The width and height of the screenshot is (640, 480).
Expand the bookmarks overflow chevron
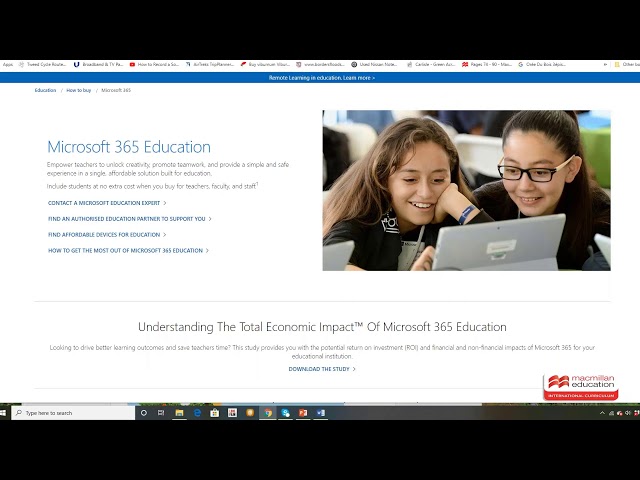pyautogui.click(x=605, y=64)
